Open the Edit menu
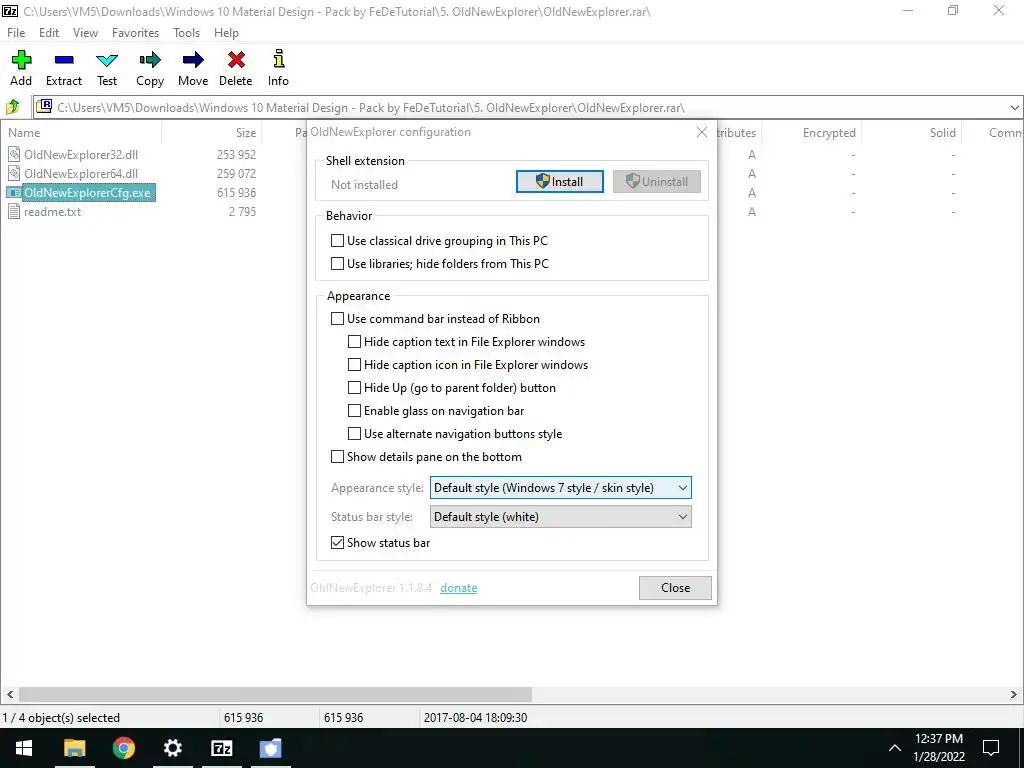 49,33
